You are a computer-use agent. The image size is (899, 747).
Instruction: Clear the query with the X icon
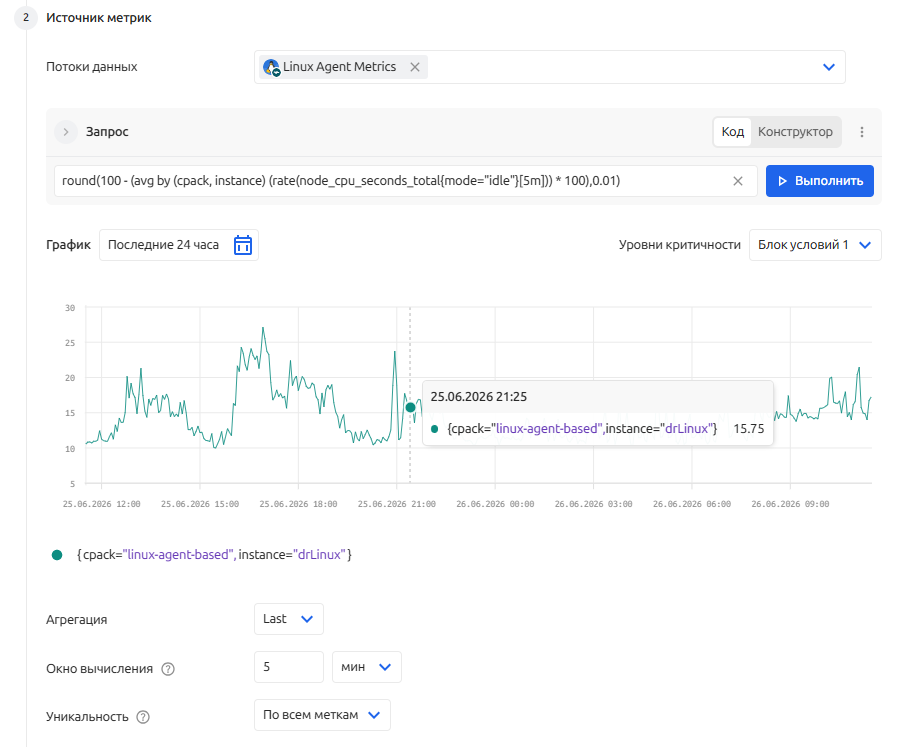738,181
